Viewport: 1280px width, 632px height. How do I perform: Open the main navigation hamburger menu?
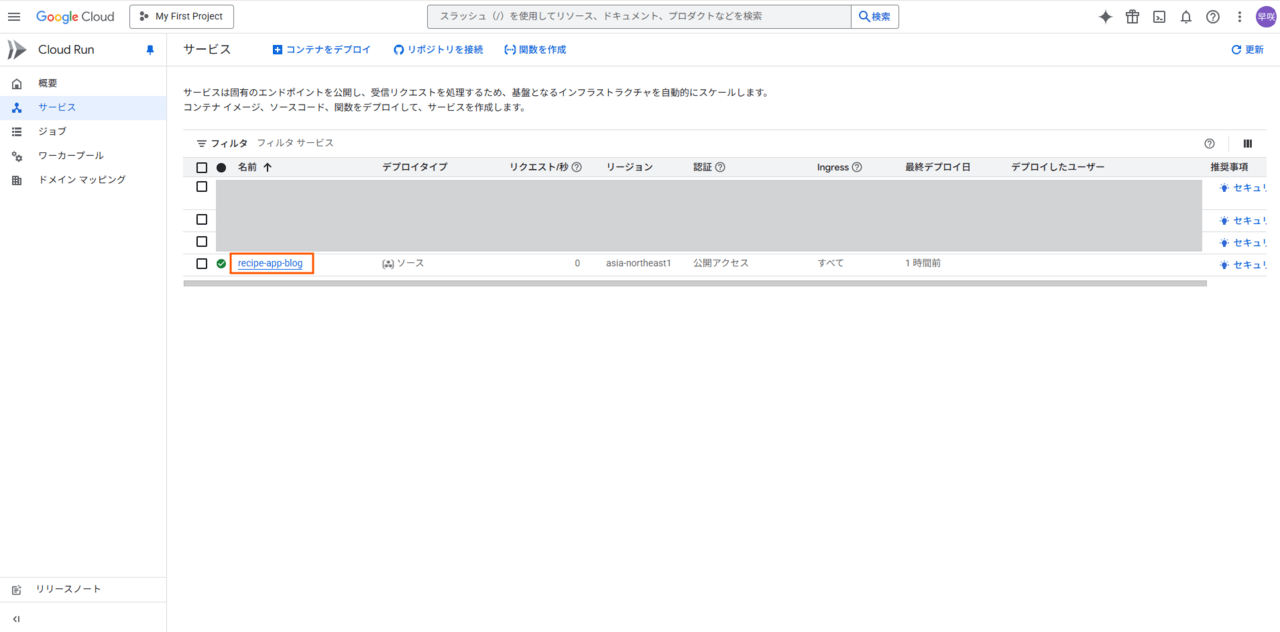[x=14, y=17]
